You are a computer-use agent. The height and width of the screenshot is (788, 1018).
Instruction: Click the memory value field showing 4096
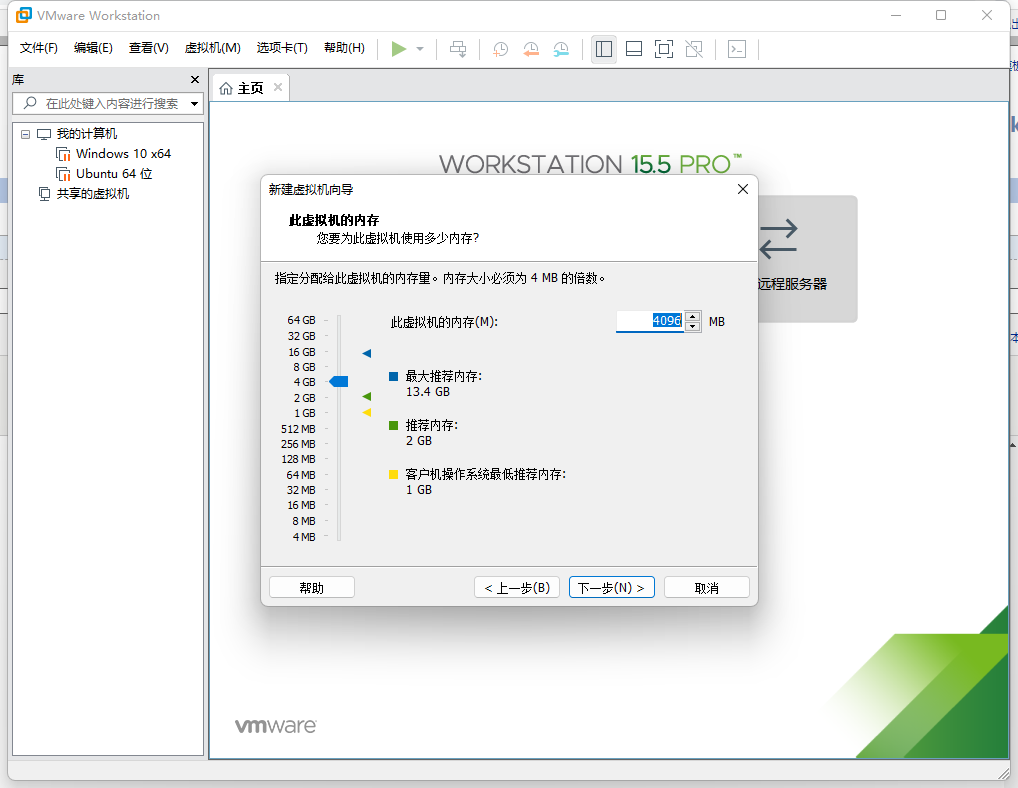click(650, 321)
